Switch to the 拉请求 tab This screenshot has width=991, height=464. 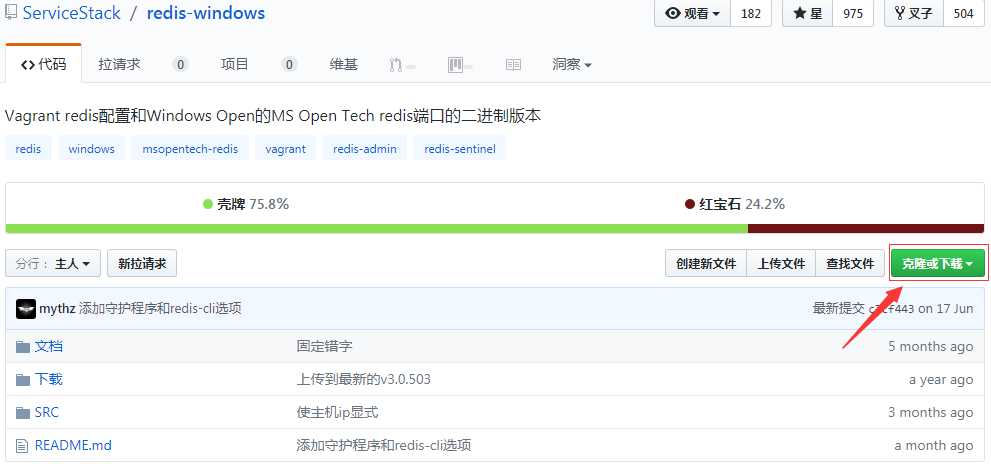119,64
